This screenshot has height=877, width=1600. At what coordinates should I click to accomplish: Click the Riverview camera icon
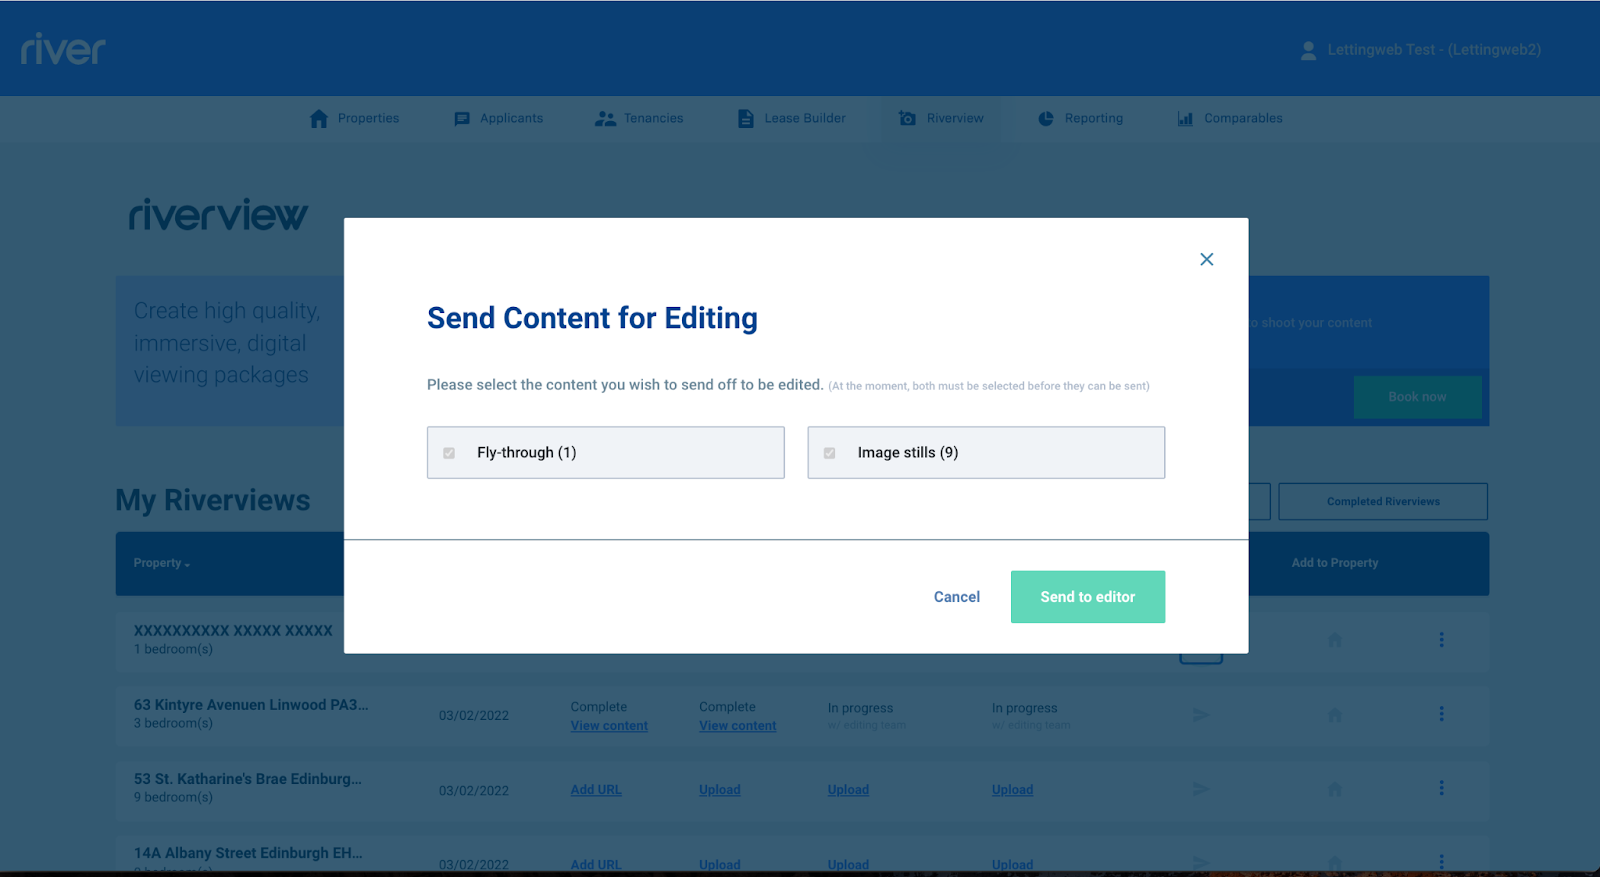click(907, 119)
